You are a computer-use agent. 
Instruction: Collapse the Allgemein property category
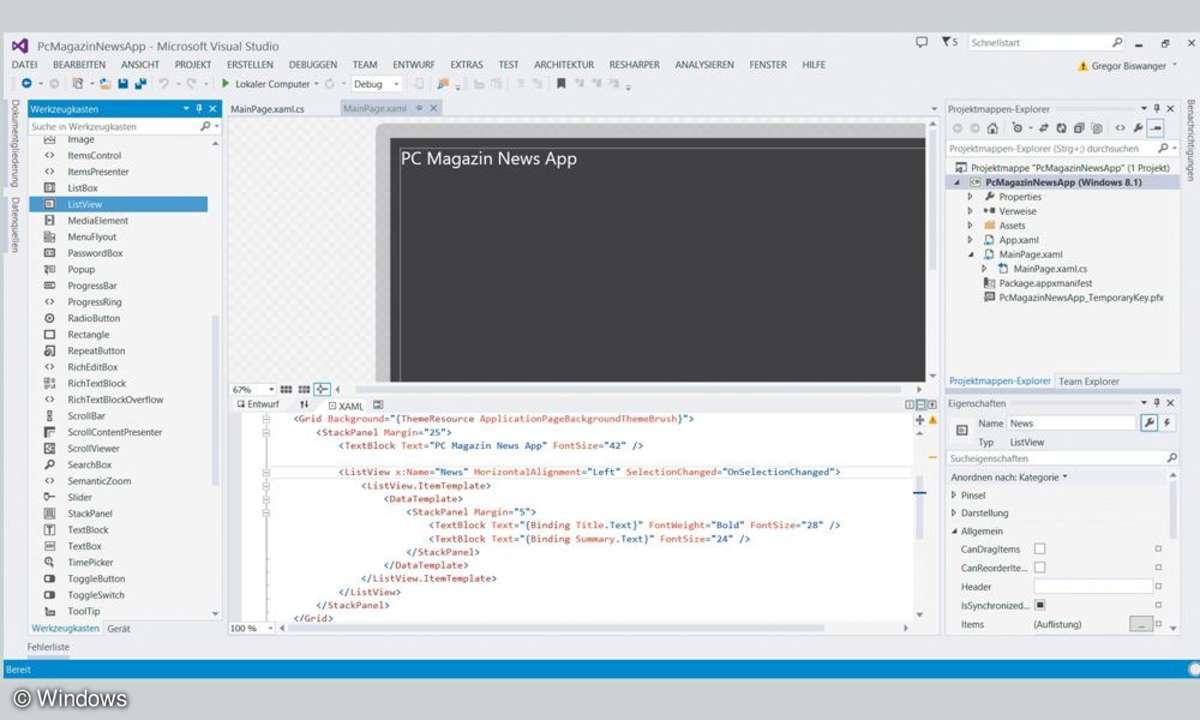click(x=954, y=531)
